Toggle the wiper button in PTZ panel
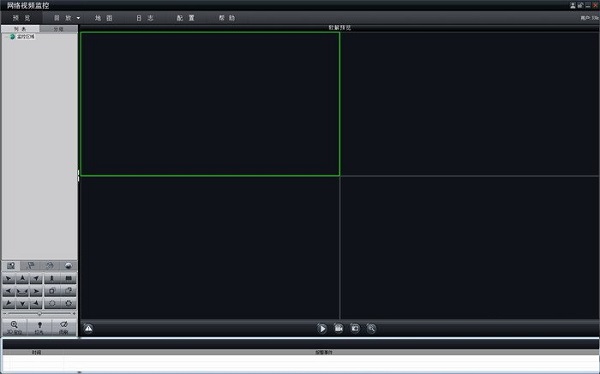Screen dimensions: 600x374 [x=64, y=327]
